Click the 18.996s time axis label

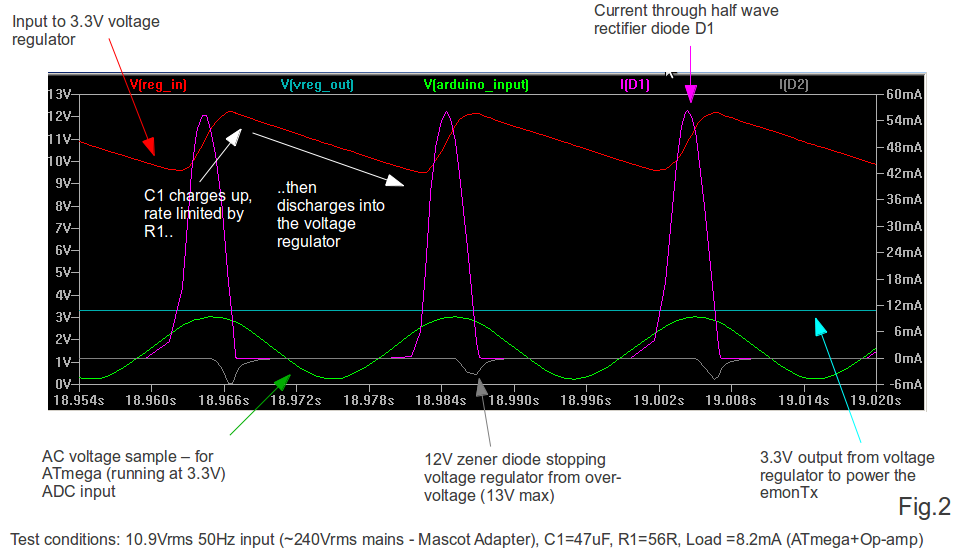tap(586, 400)
